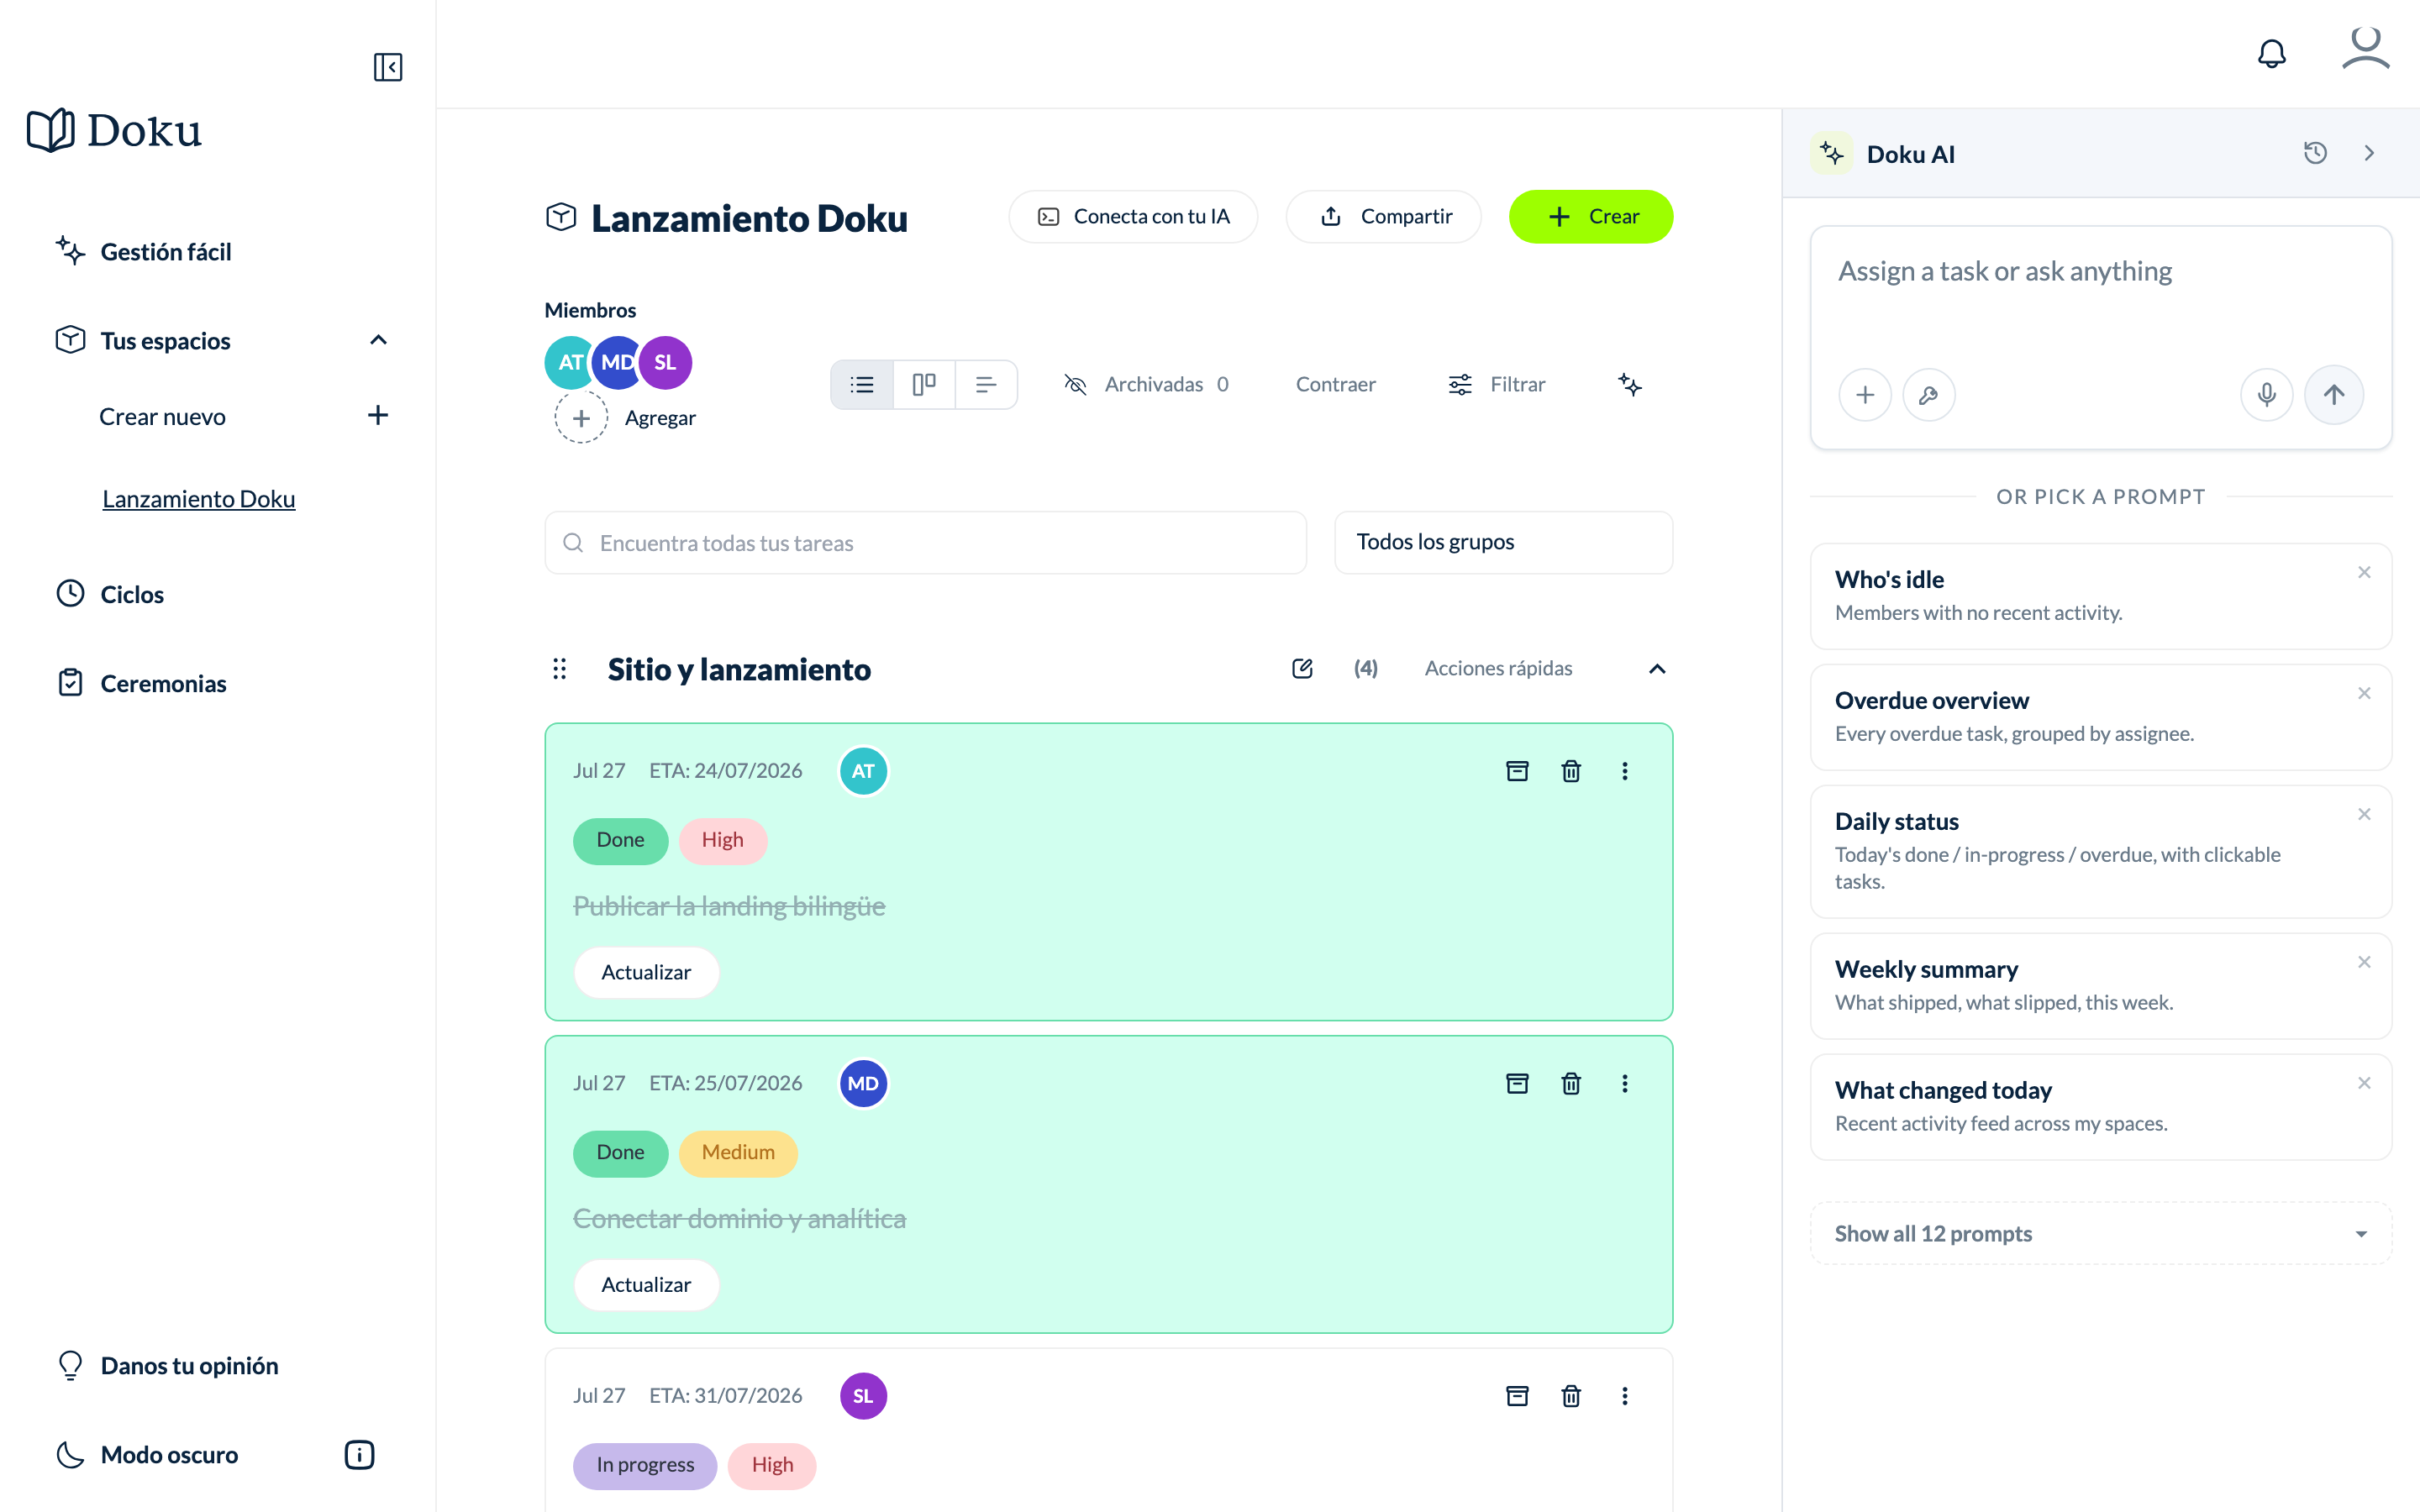Select AT member avatar in Miembros
The image size is (2420, 1512).
click(567, 362)
